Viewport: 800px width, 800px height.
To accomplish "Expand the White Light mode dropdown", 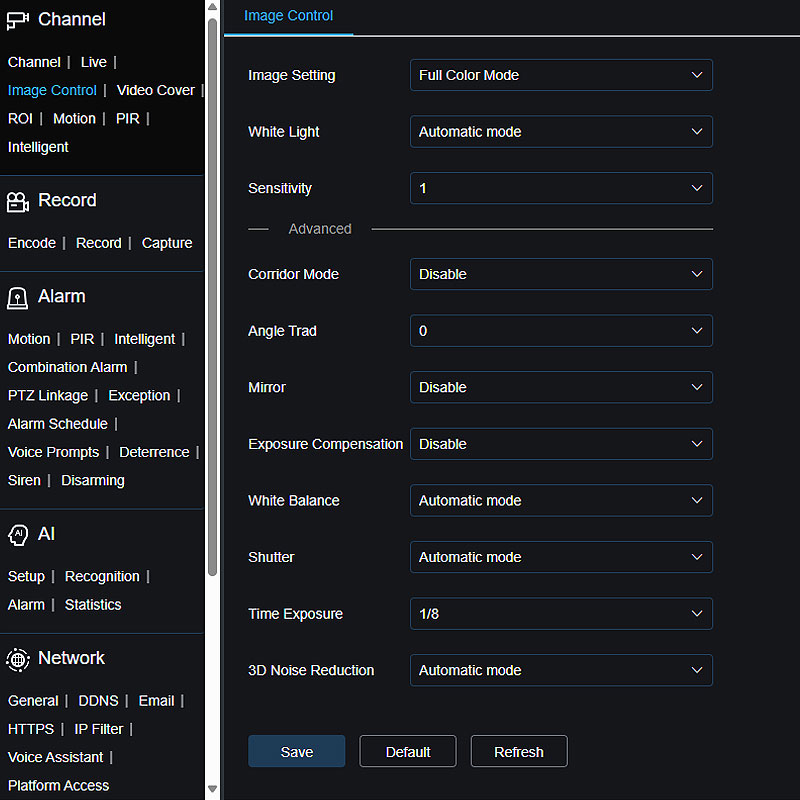I will click(x=561, y=132).
